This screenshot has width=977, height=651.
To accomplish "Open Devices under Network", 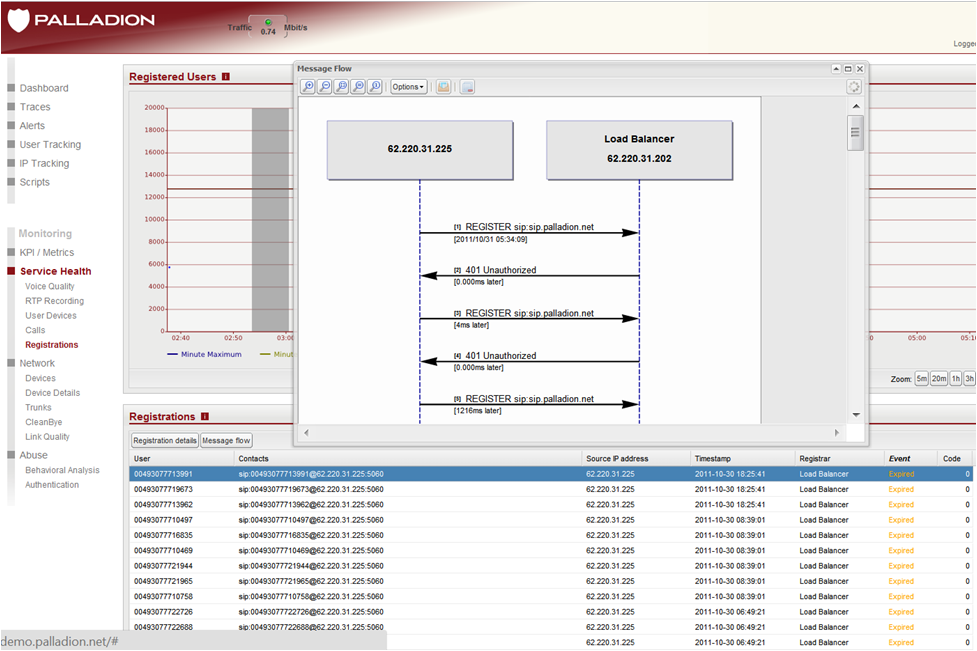I will 41,378.
